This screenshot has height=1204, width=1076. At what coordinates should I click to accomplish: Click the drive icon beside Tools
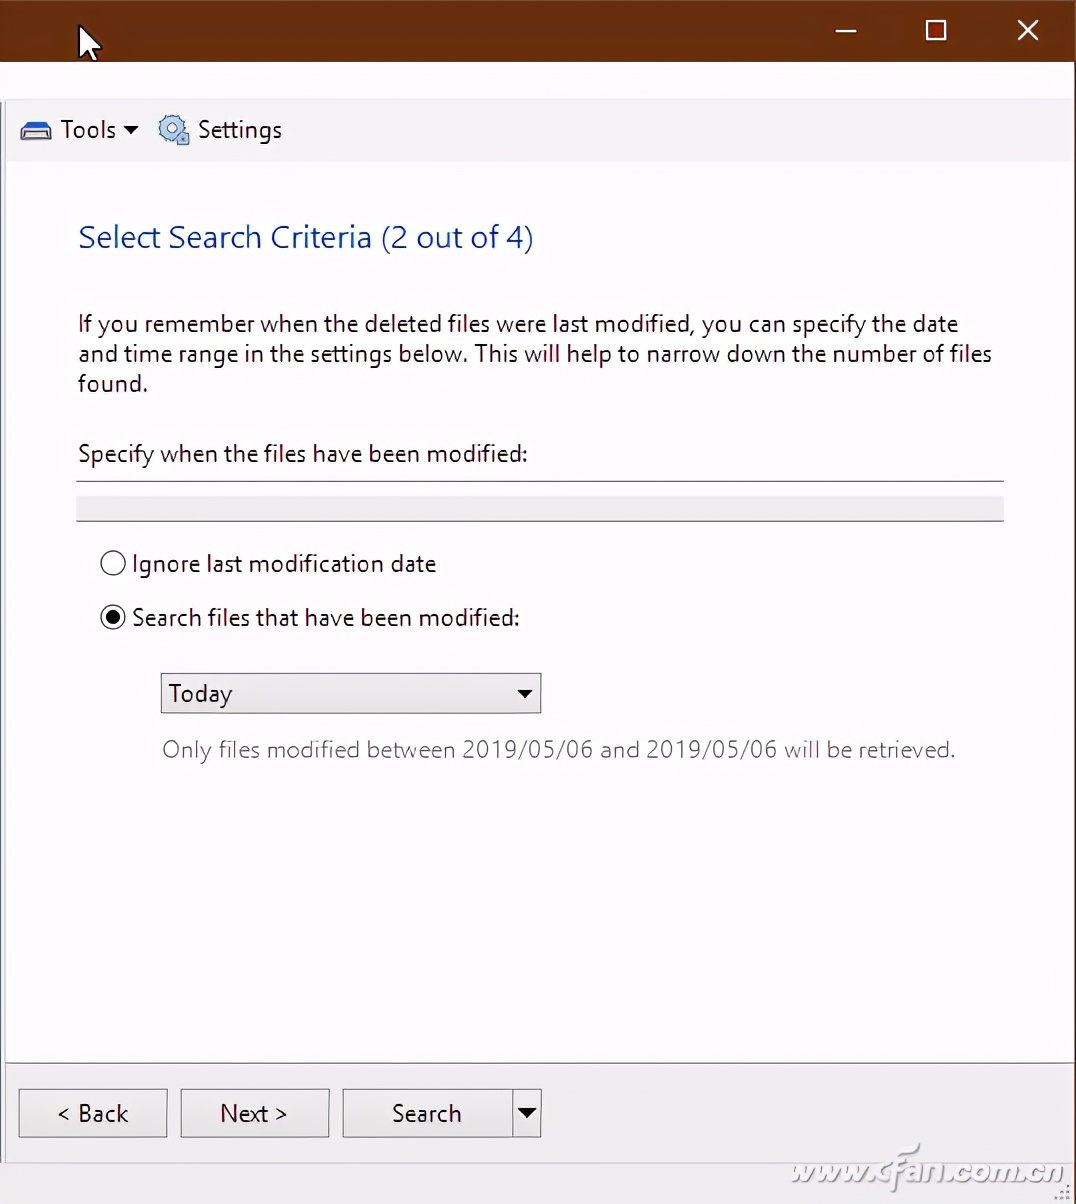click(x=36, y=131)
